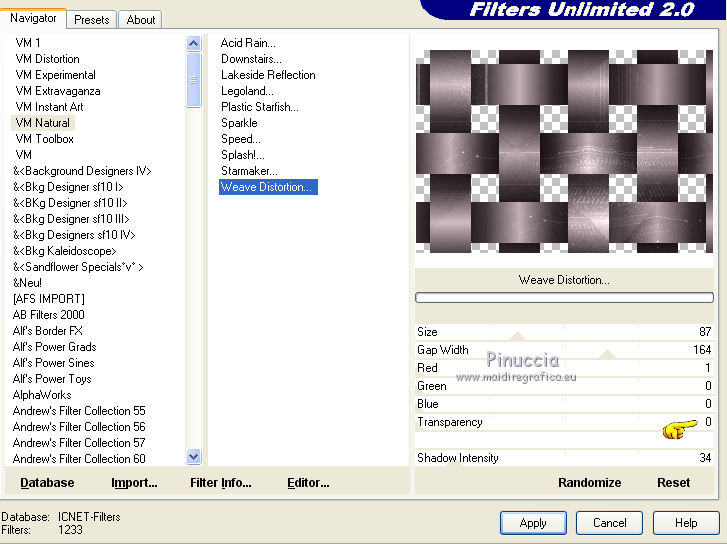
Task: Select the VM Instant Art category
Action: (49, 107)
